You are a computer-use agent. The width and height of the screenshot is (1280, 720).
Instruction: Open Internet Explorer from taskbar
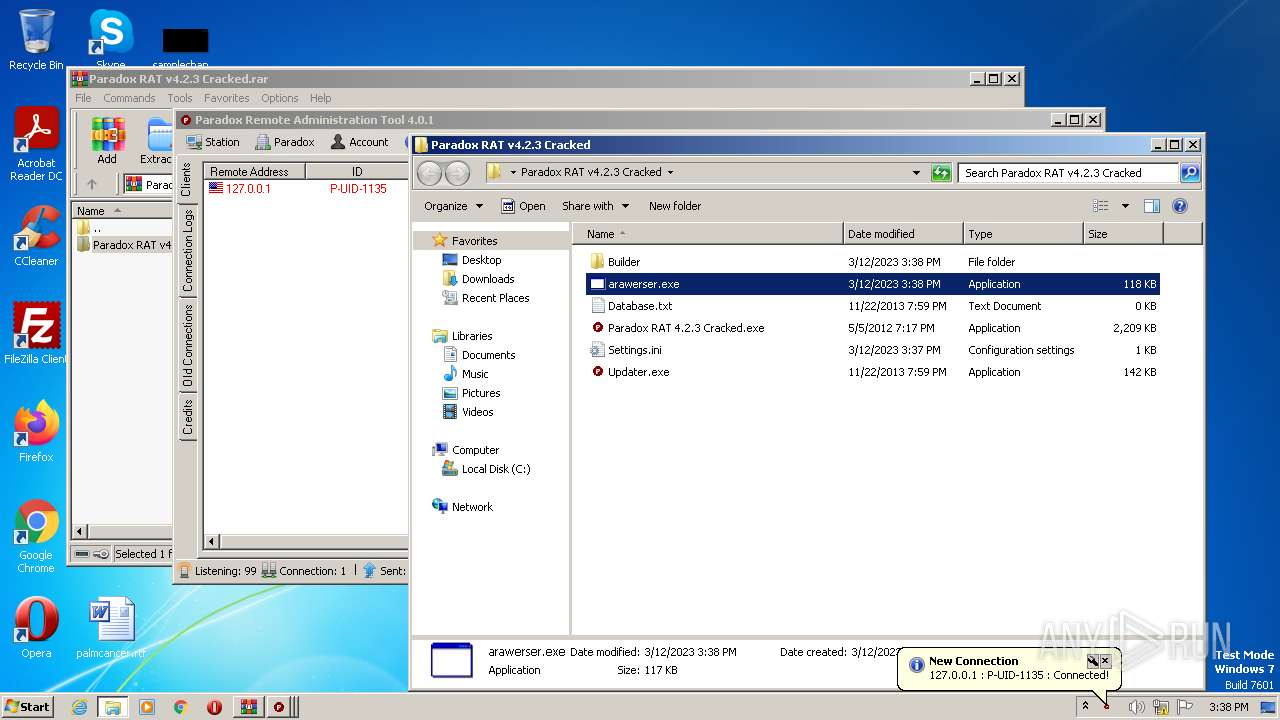tap(79, 707)
